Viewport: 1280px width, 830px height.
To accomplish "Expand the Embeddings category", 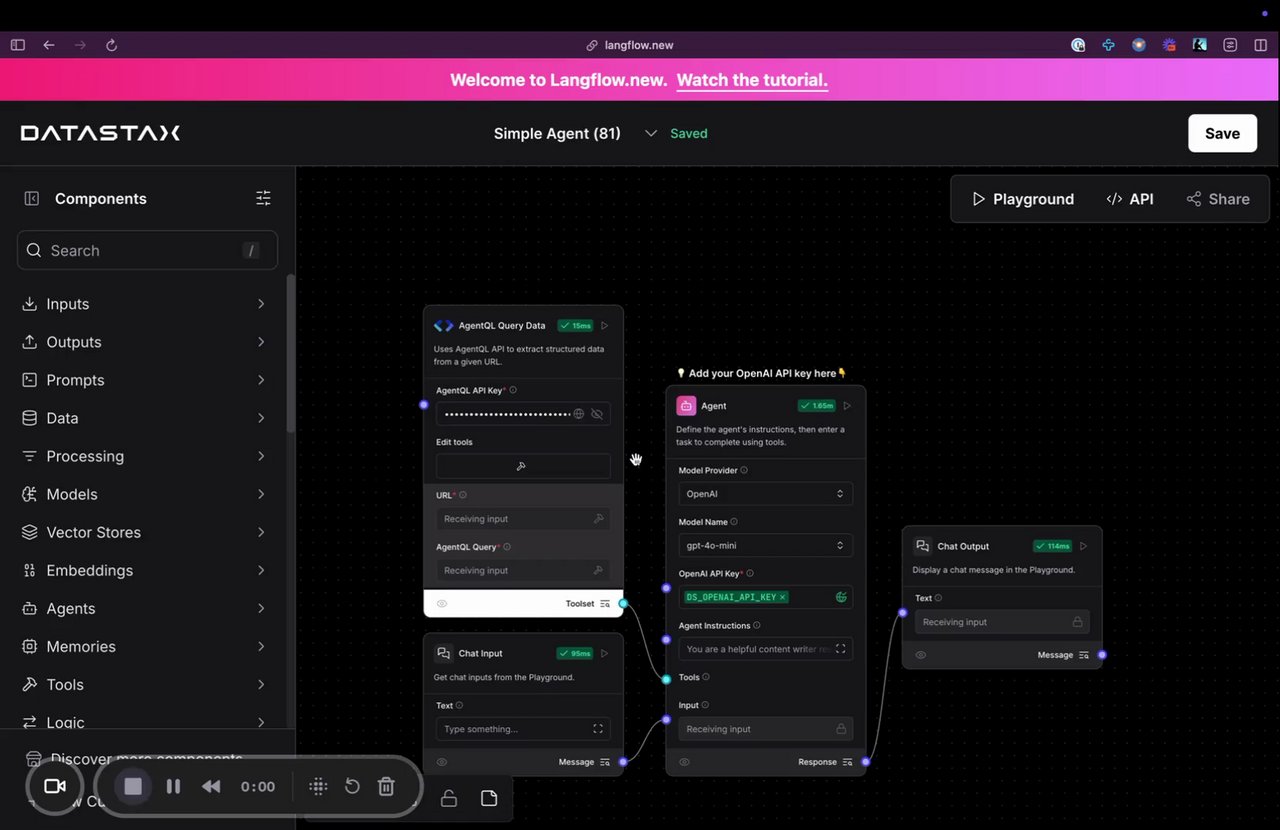I will pos(145,570).
